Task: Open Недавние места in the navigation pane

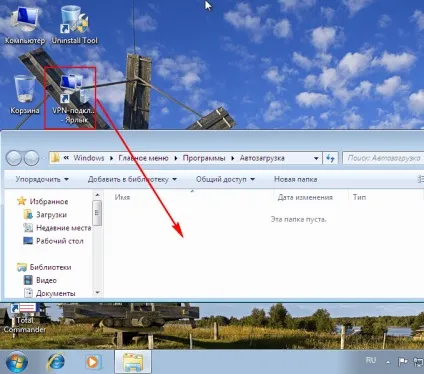Action: [57, 228]
